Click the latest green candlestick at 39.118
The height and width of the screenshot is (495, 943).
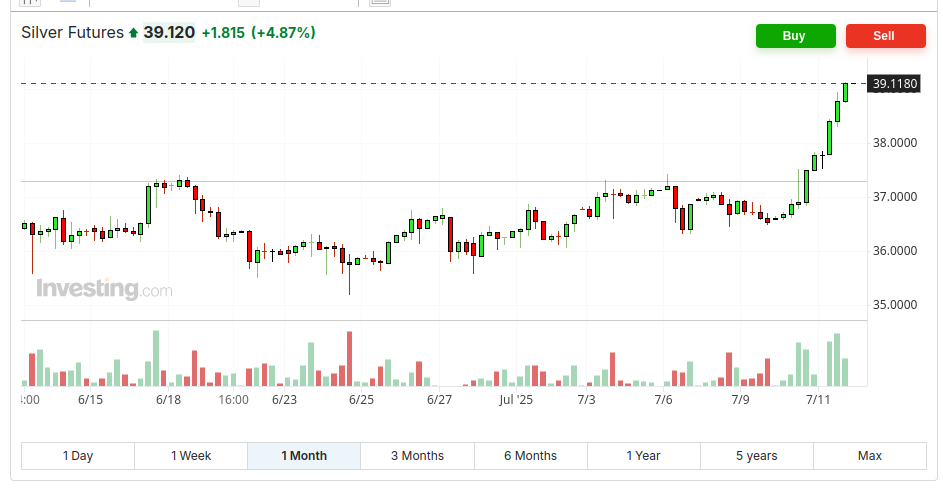coord(846,93)
